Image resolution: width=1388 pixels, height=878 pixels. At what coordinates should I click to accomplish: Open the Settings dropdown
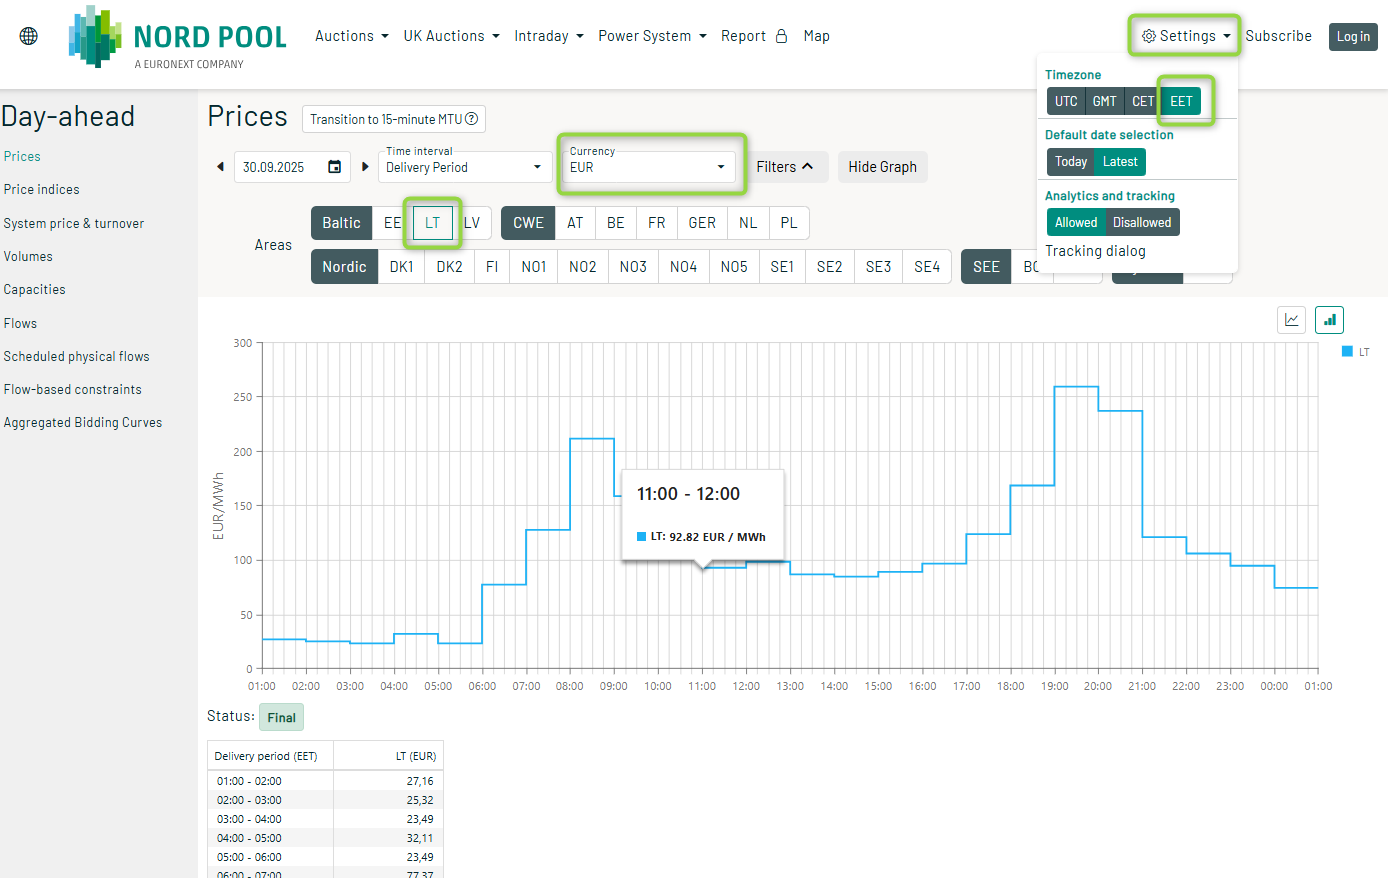pyautogui.click(x=1186, y=36)
